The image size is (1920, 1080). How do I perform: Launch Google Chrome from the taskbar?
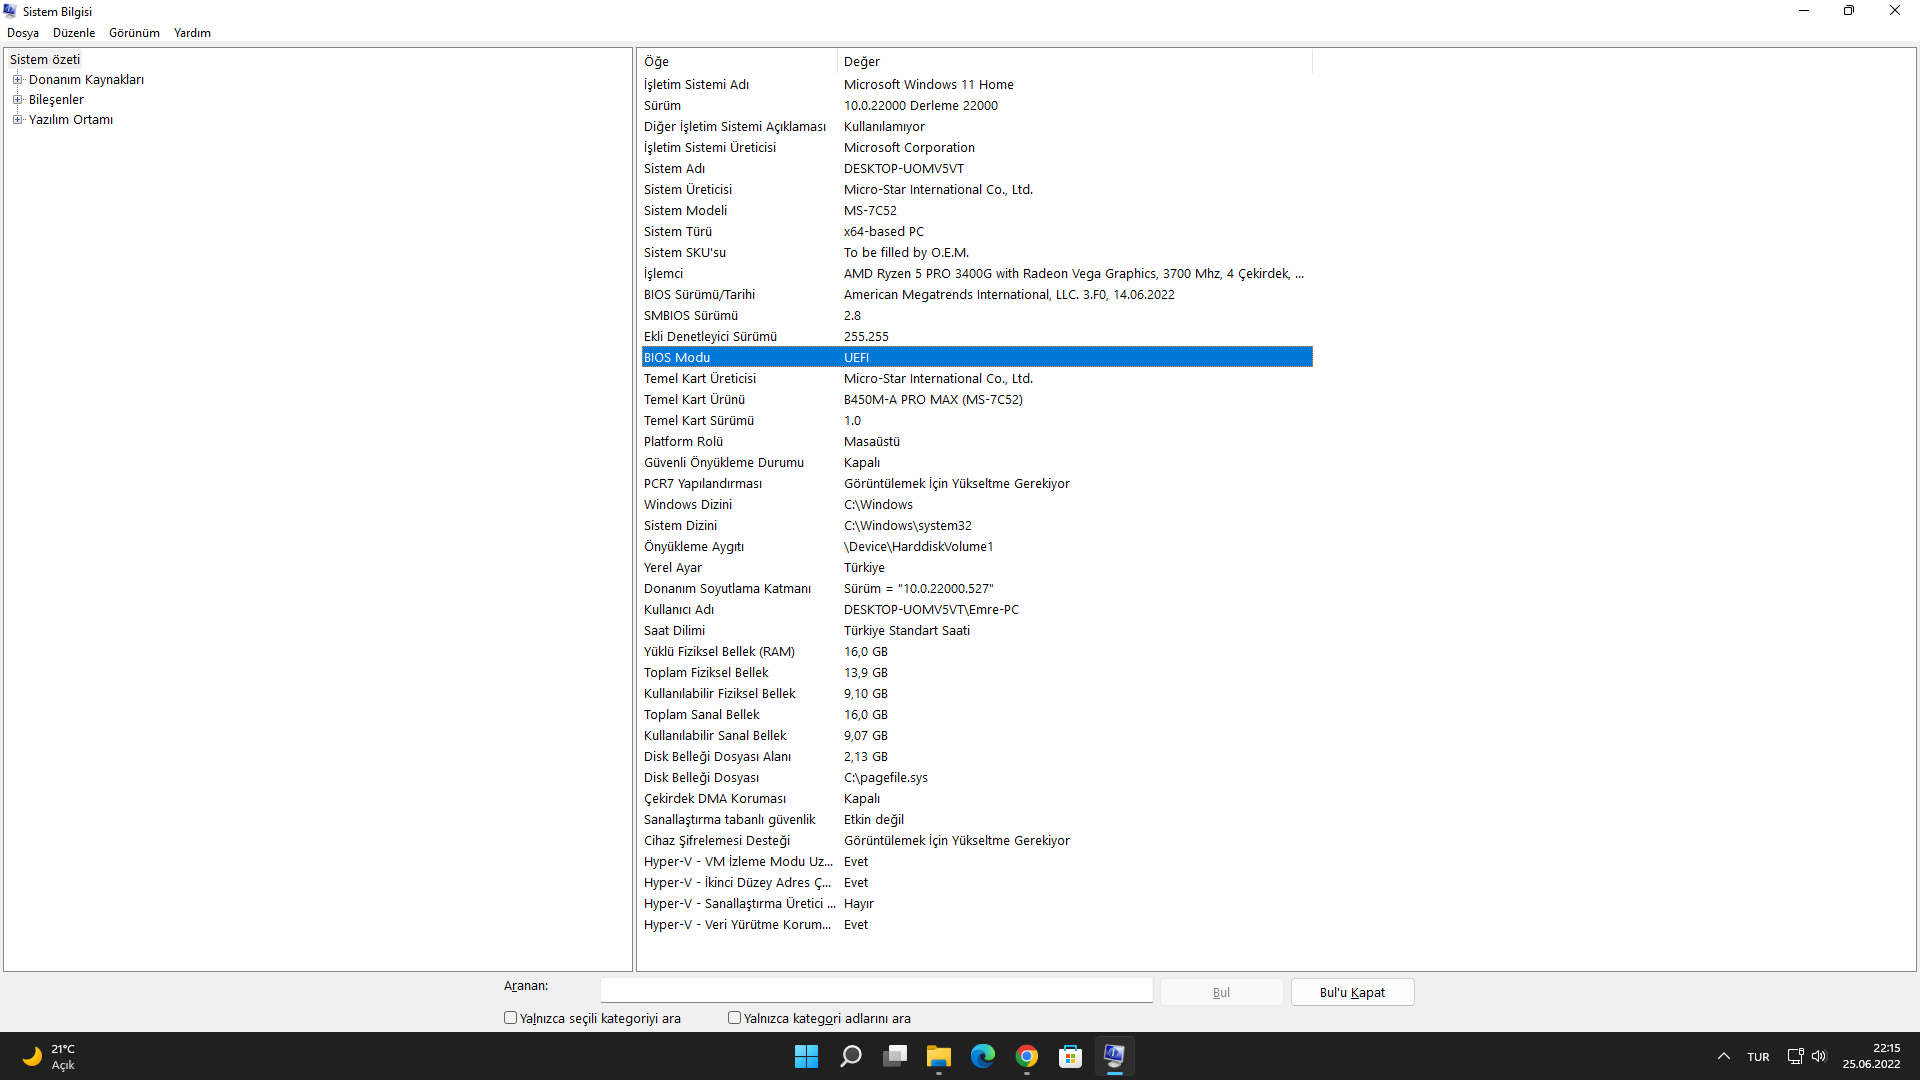pyautogui.click(x=1027, y=1056)
